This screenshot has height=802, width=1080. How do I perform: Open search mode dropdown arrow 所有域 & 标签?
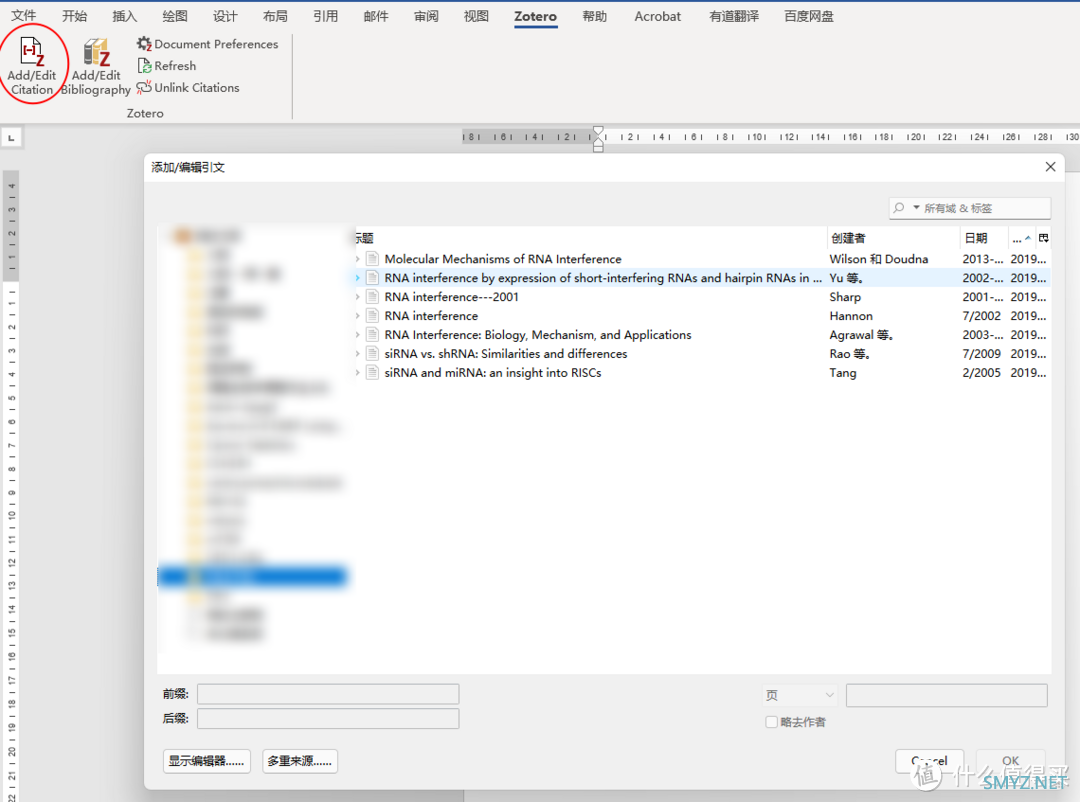click(916, 207)
